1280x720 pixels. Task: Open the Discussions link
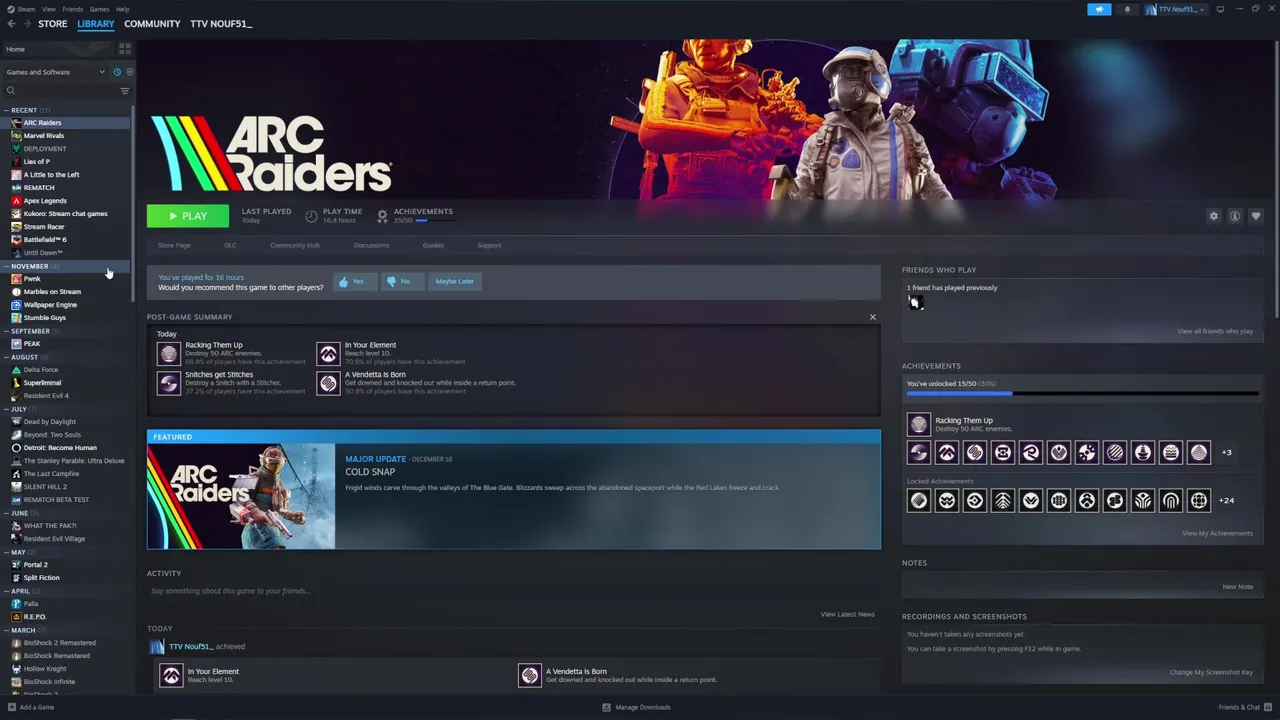pyautogui.click(x=371, y=245)
